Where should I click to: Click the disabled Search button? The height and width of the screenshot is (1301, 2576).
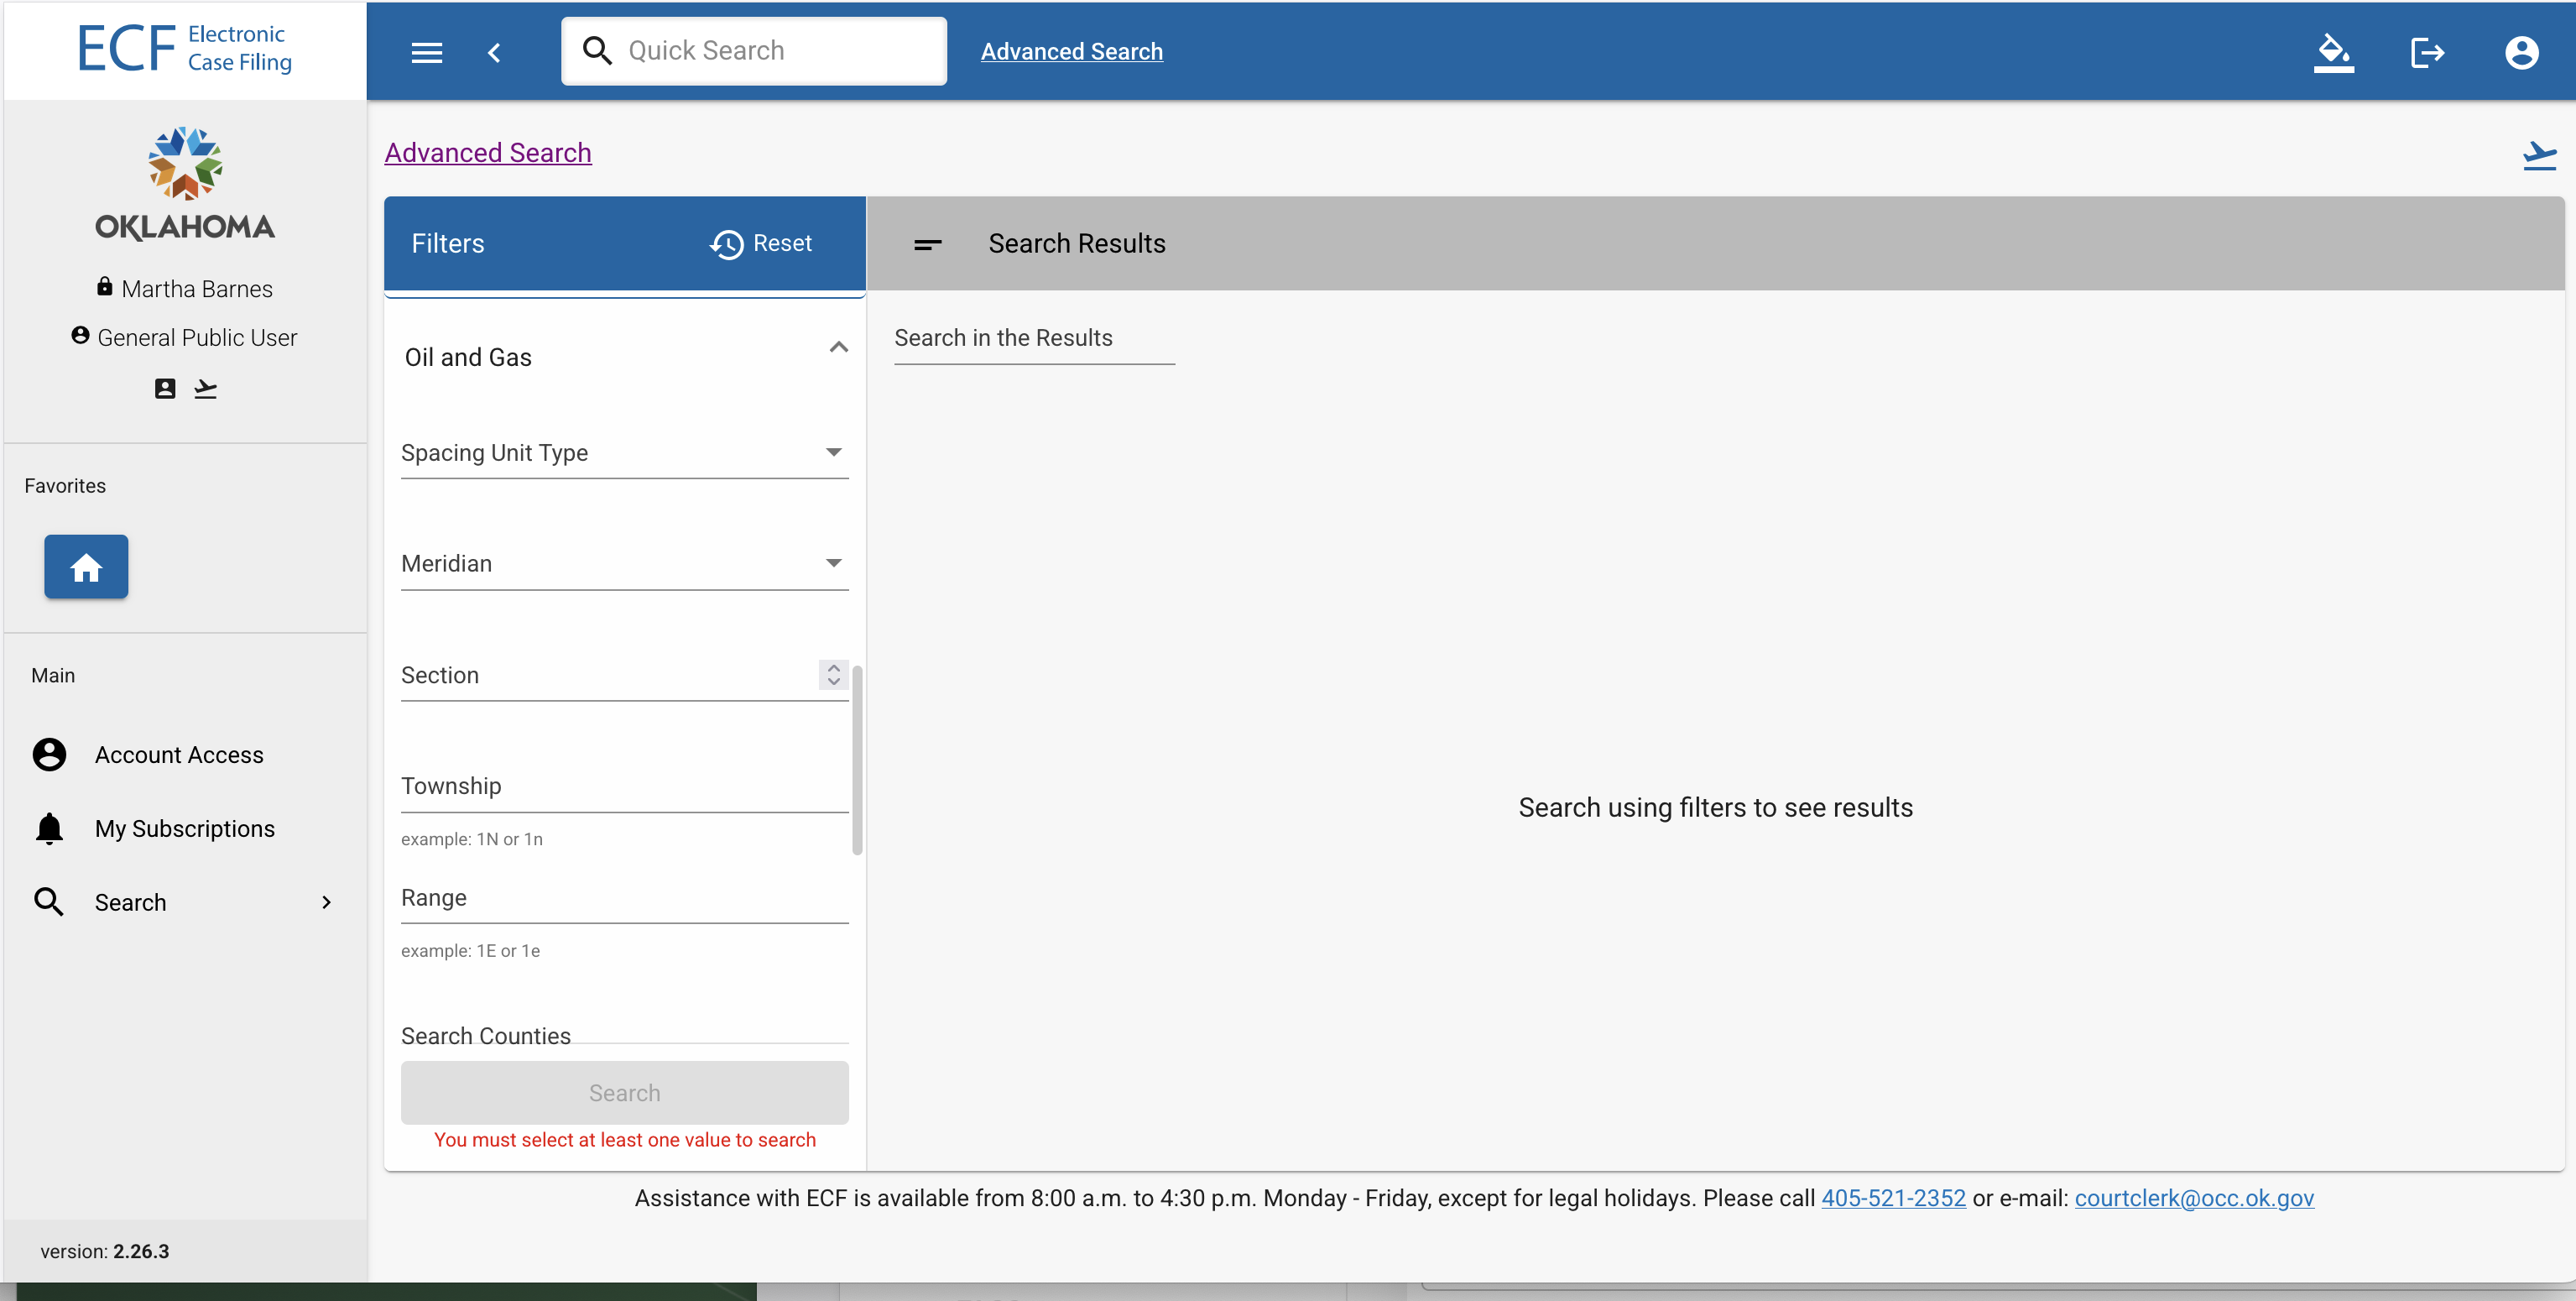[x=625, y=1093]
